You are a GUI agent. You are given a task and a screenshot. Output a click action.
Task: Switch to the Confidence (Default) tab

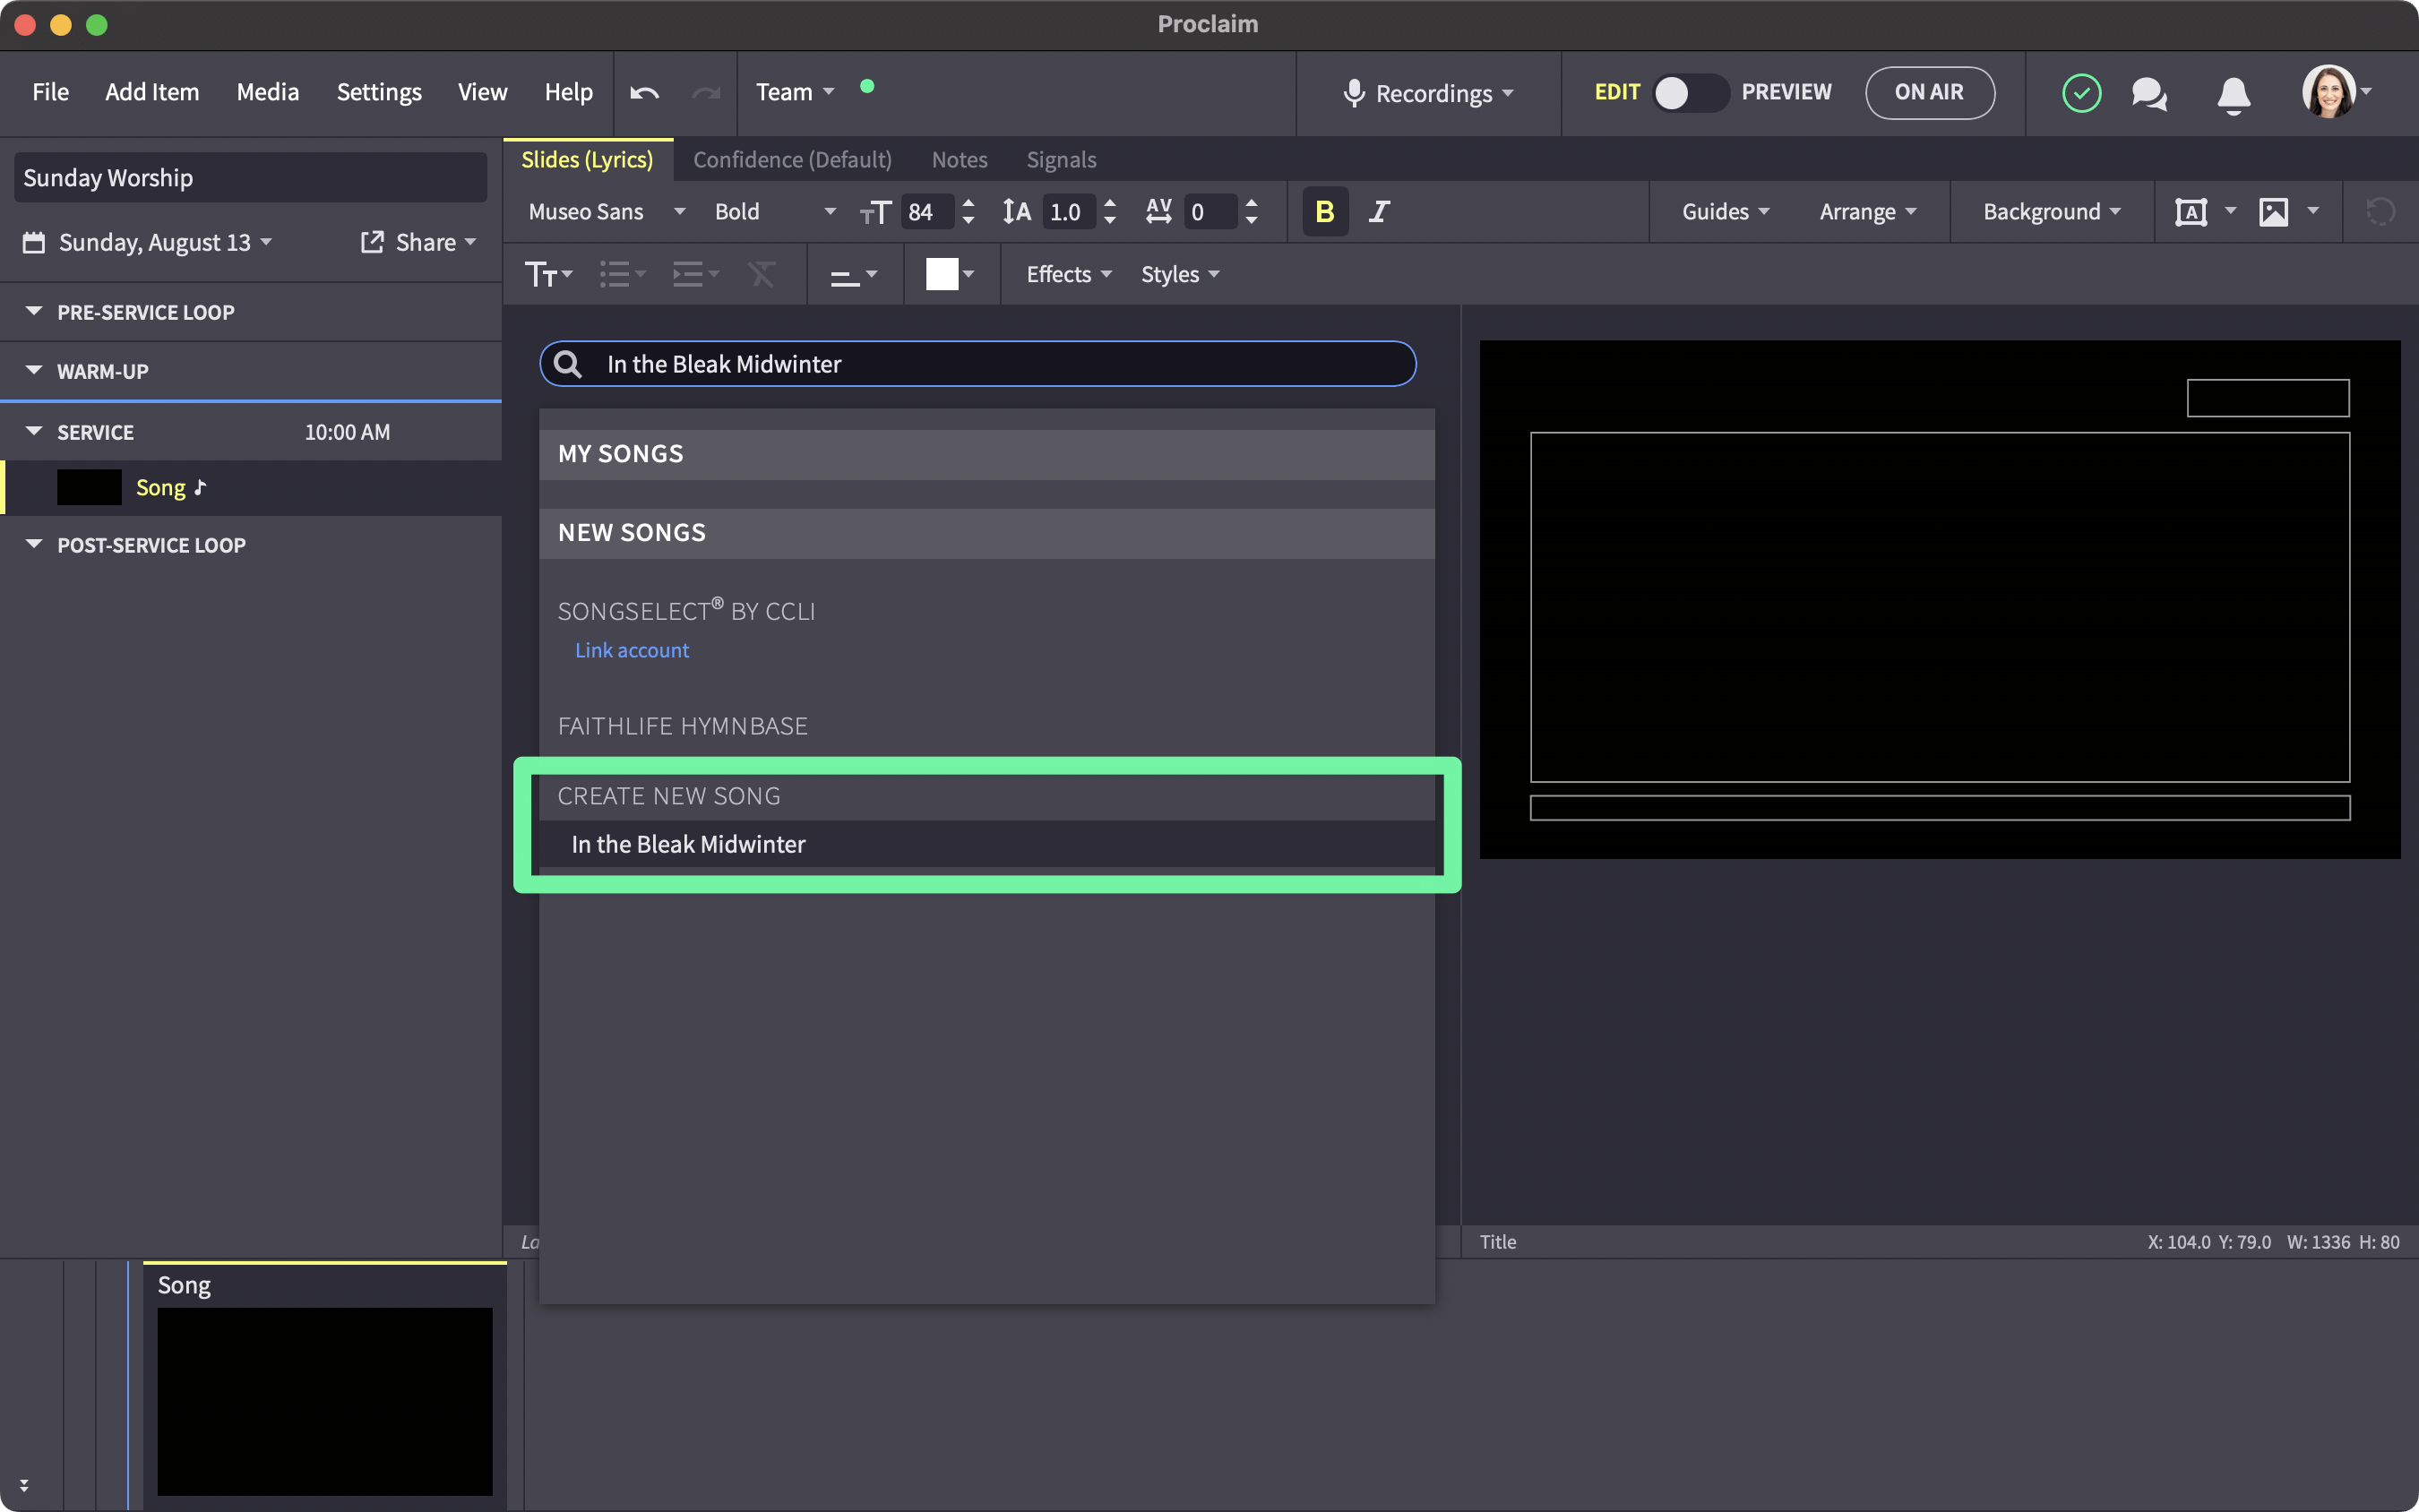click(792, 160)
